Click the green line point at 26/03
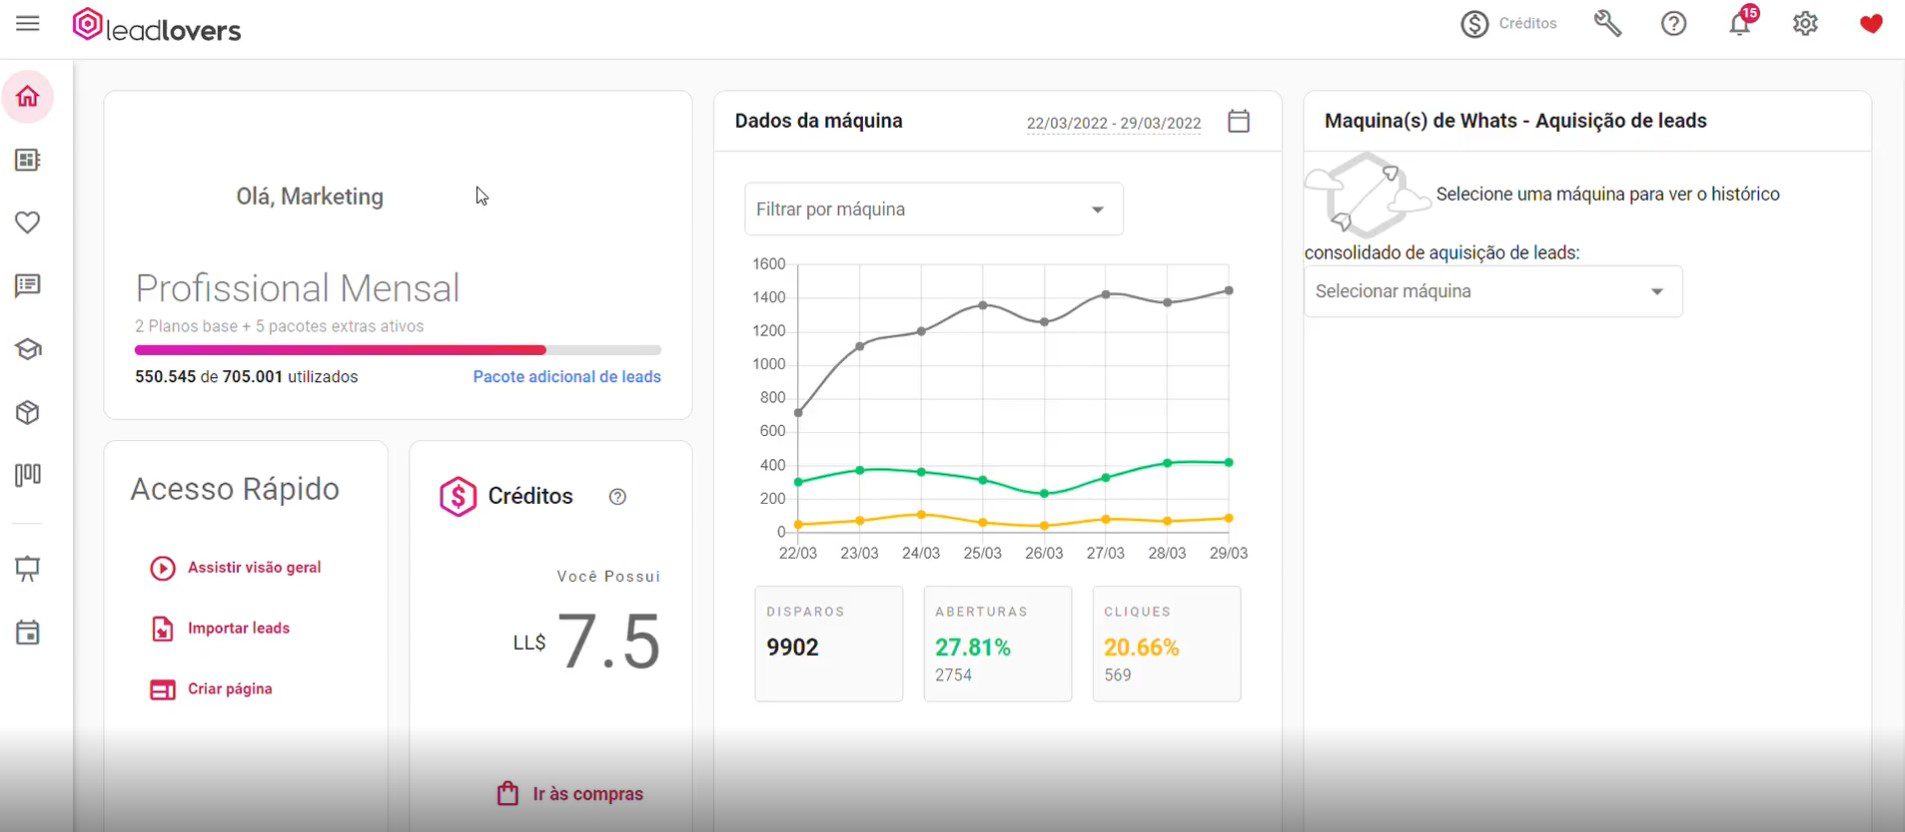 click(x=1044, y=494)
